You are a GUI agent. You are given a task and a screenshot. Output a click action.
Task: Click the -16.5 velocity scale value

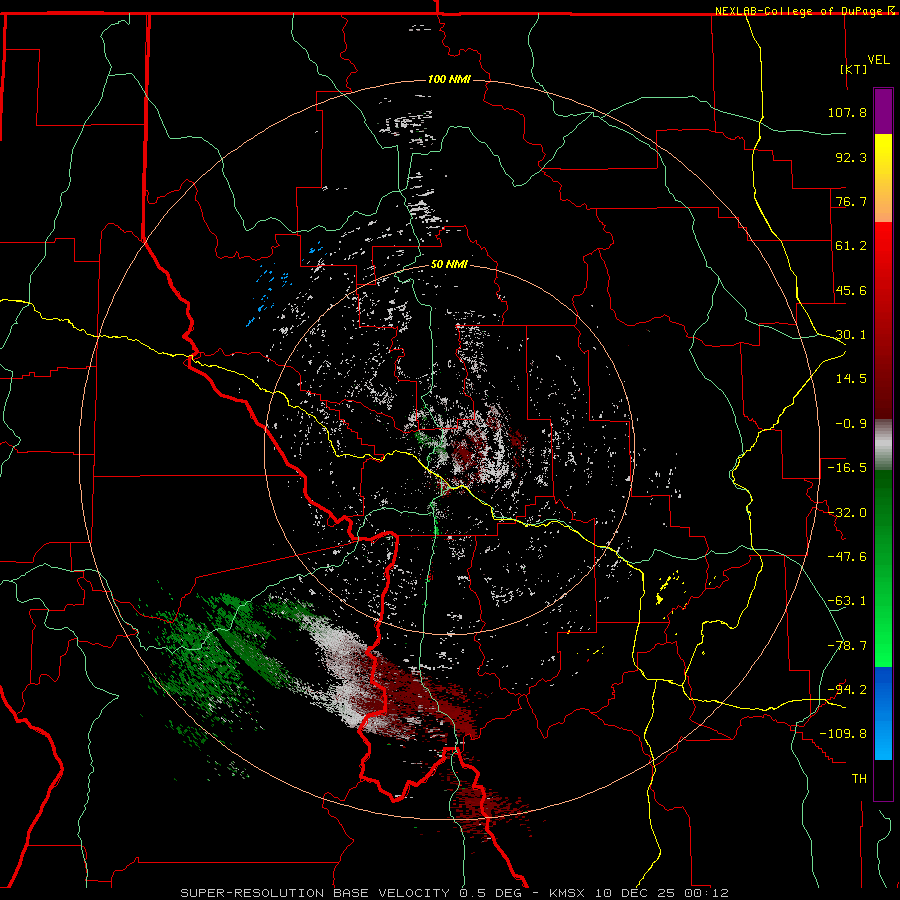(847, 468)
